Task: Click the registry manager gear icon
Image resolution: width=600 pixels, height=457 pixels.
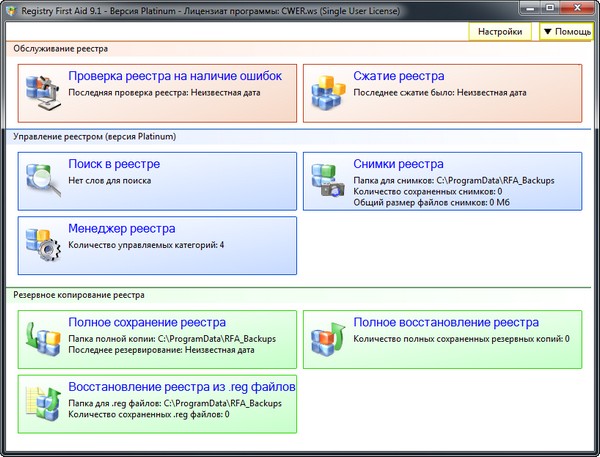Action: (43, 245)
